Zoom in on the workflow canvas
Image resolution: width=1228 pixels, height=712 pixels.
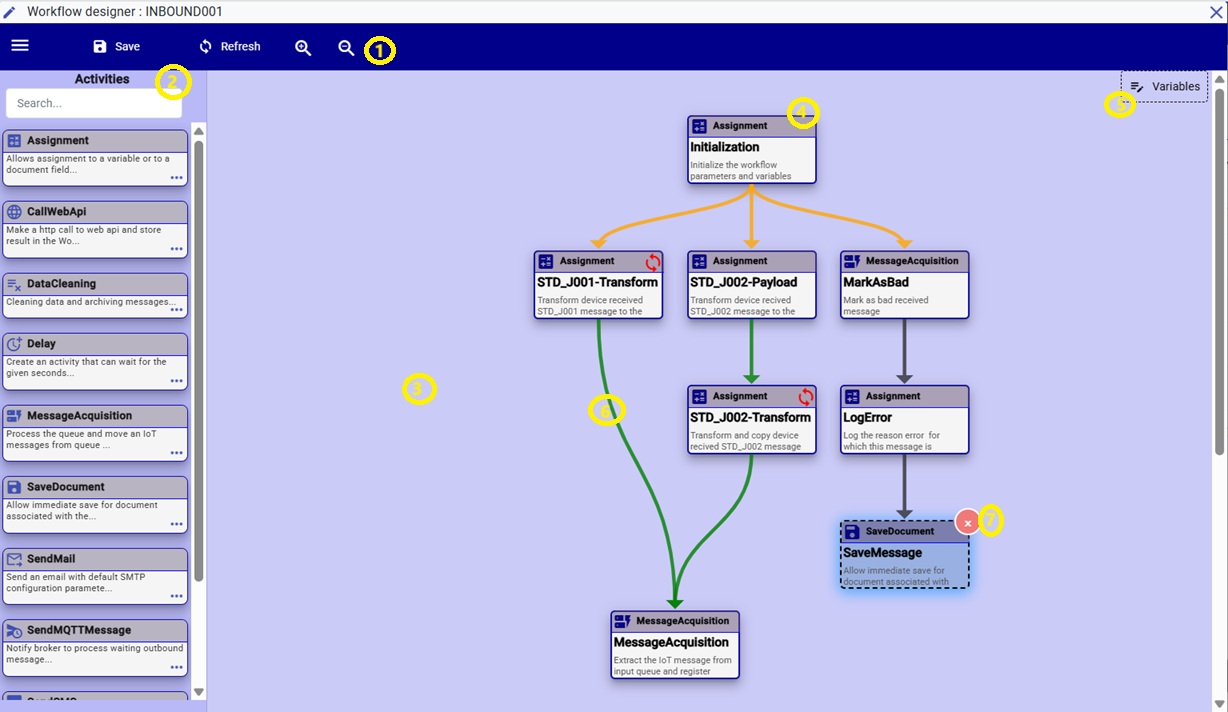coord(303,48)
